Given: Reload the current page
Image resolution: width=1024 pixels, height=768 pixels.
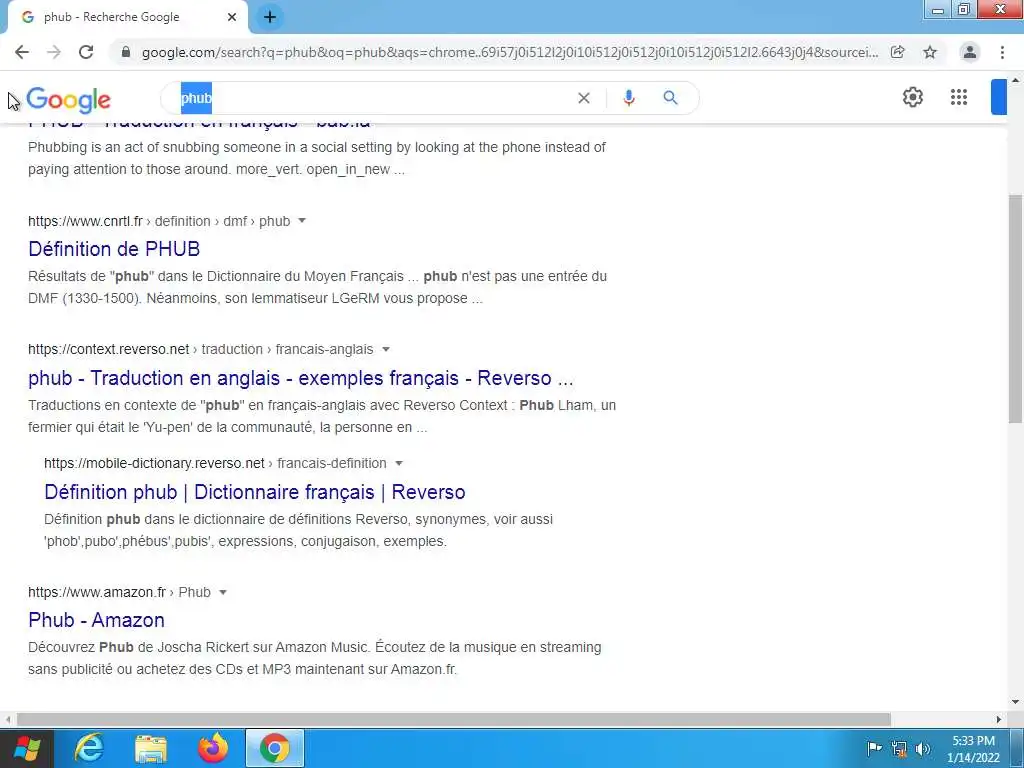Looking at the screenshot, I should (x=86, y=52).
